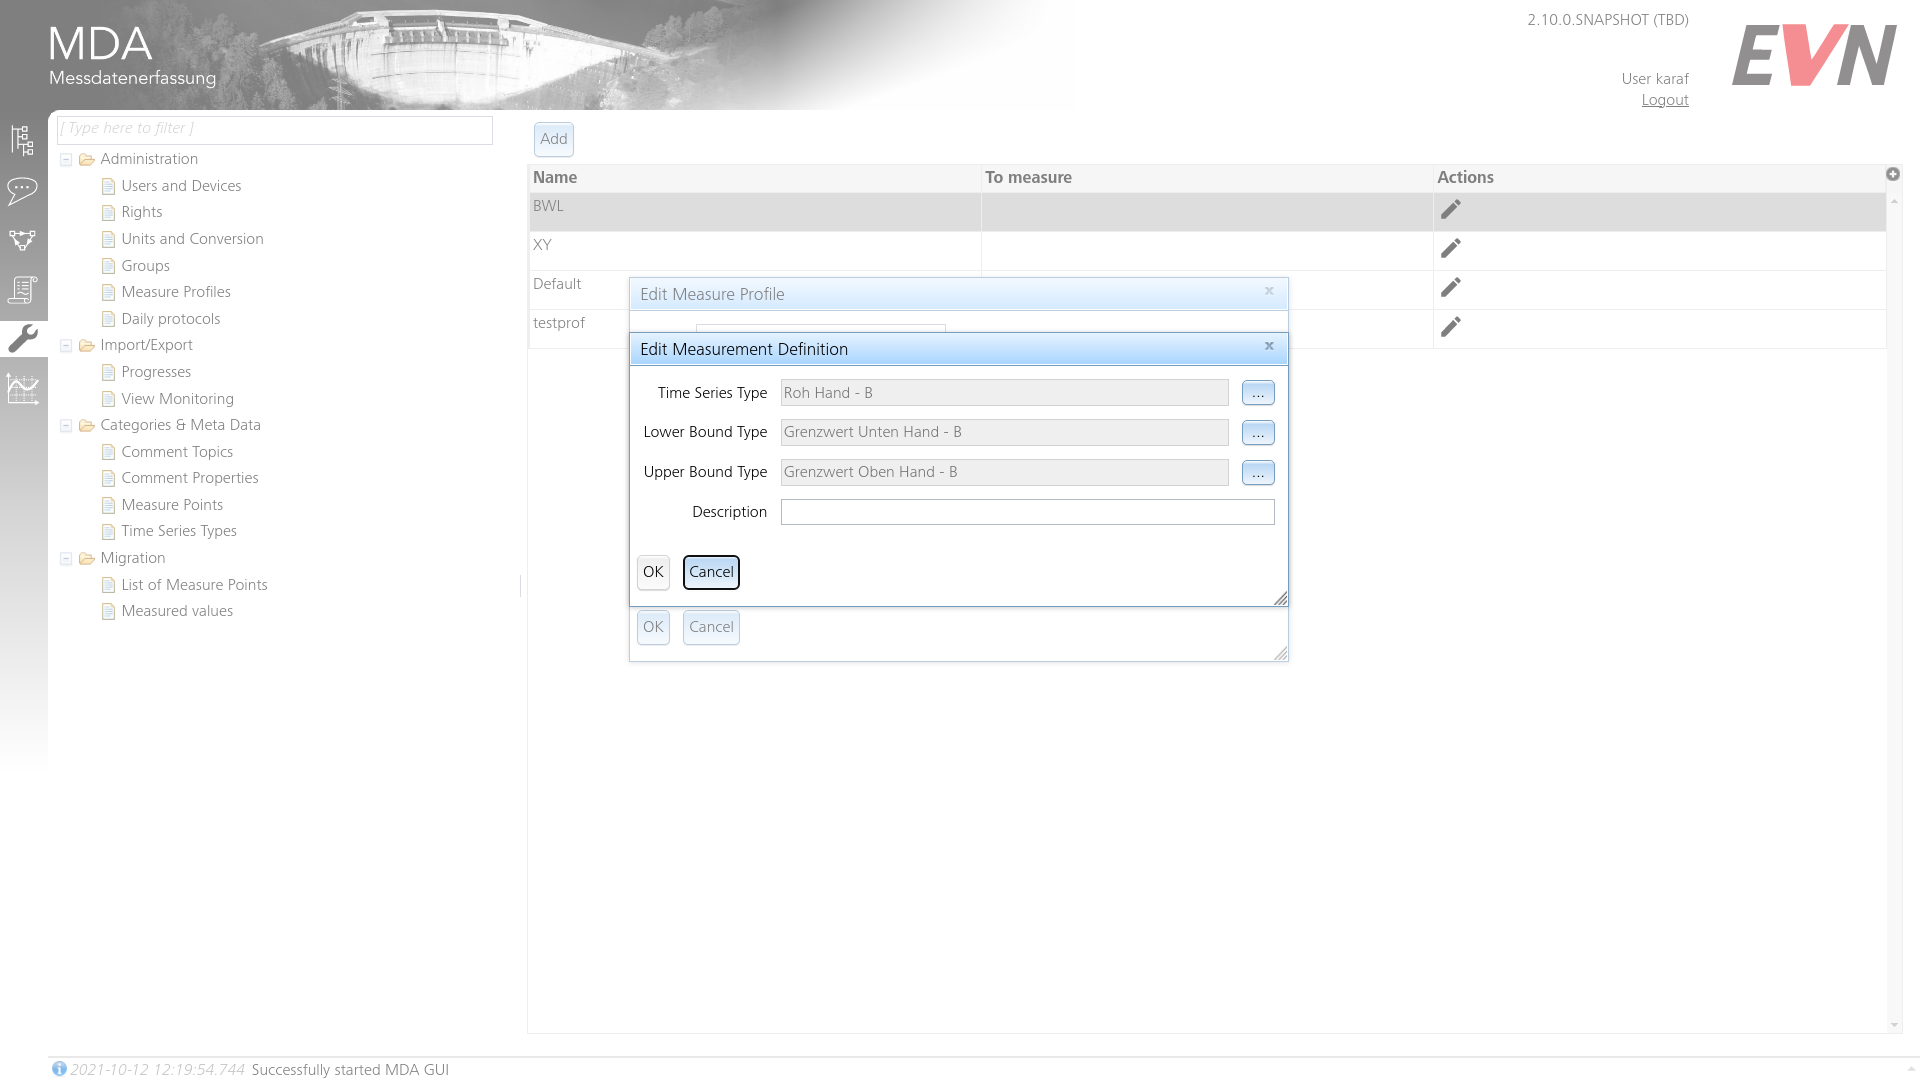1920x1080 pixels.
Task: Click the OK button in Edit Measurement Definition
Action: click(654, 572)
